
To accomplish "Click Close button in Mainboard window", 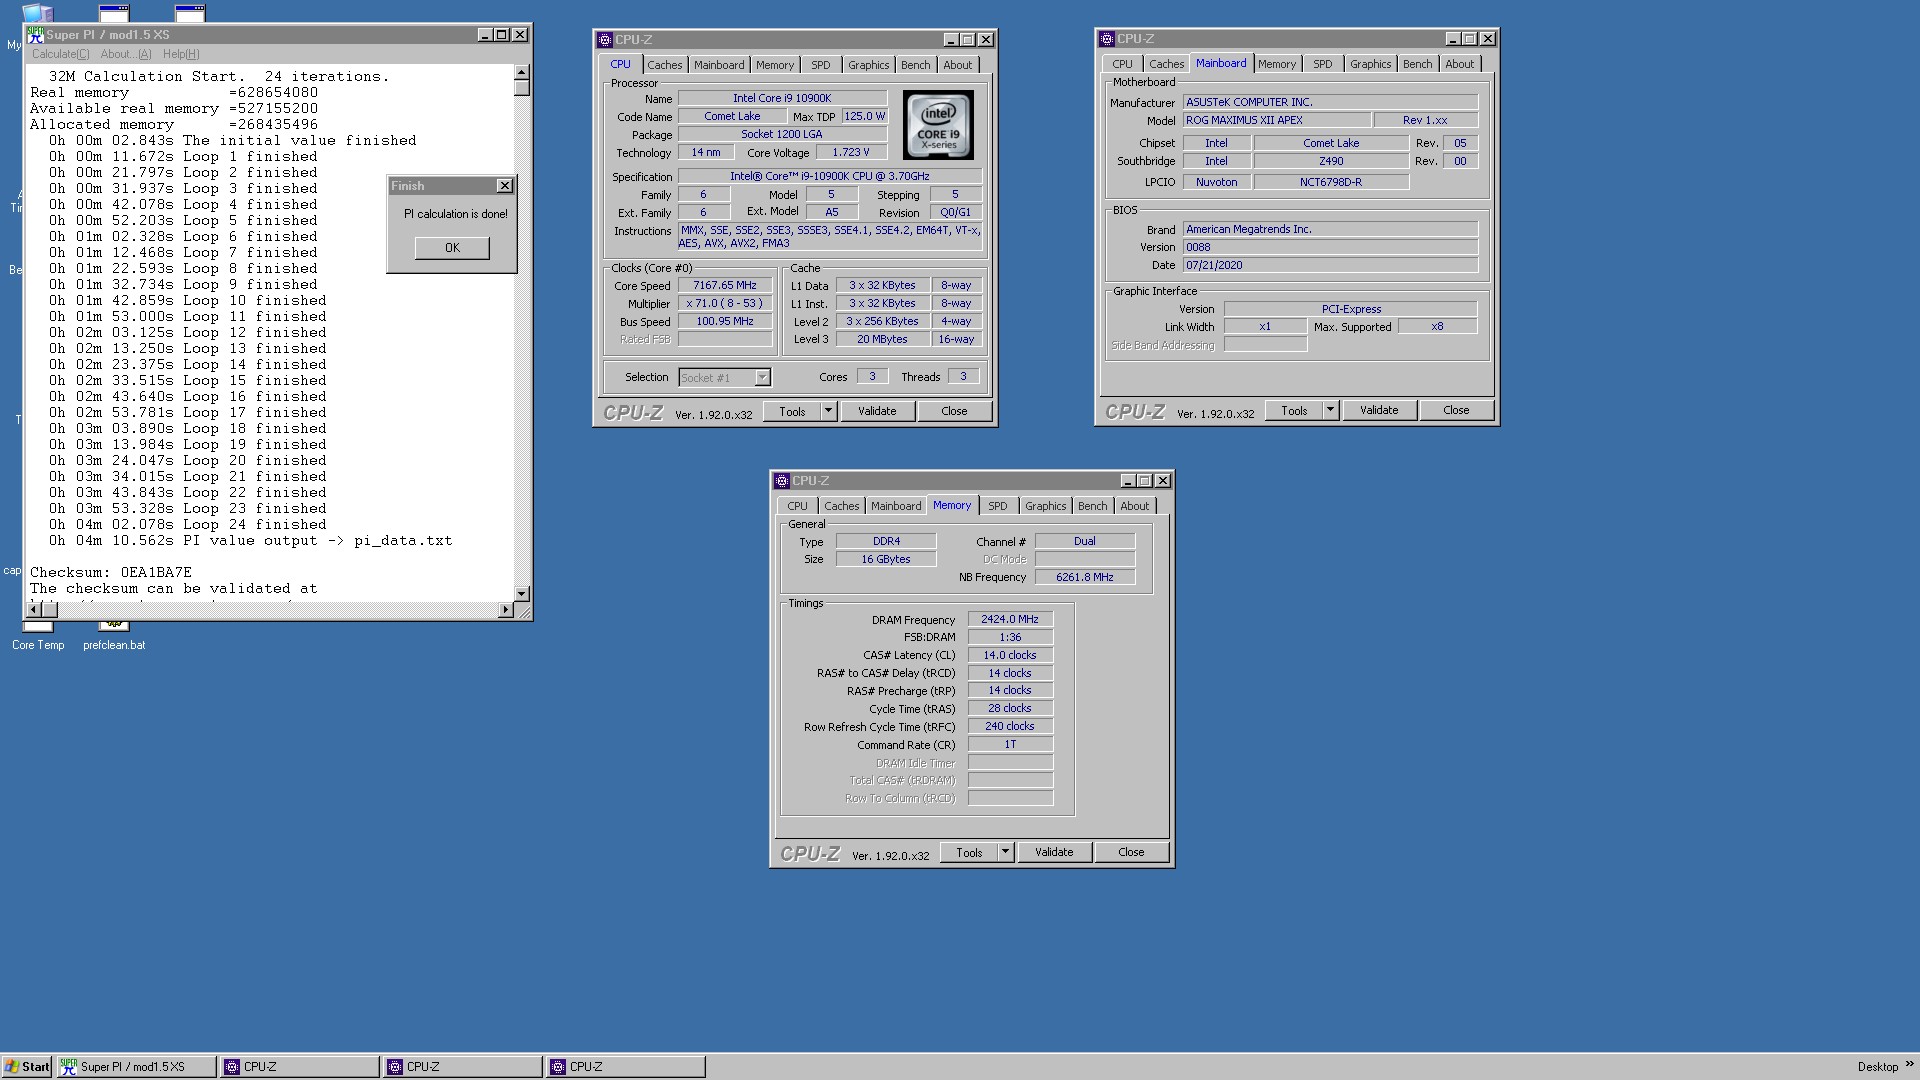I will [x=1456, y=410].
